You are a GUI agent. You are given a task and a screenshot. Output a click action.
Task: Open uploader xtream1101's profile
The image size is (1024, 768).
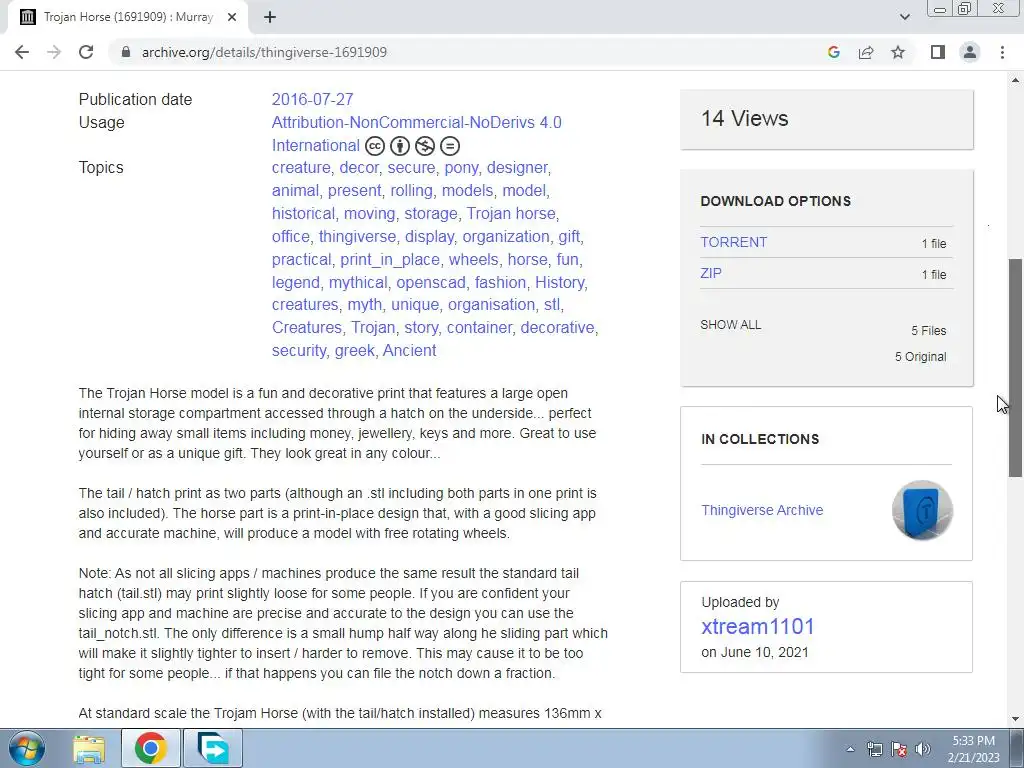pos(758,626)
